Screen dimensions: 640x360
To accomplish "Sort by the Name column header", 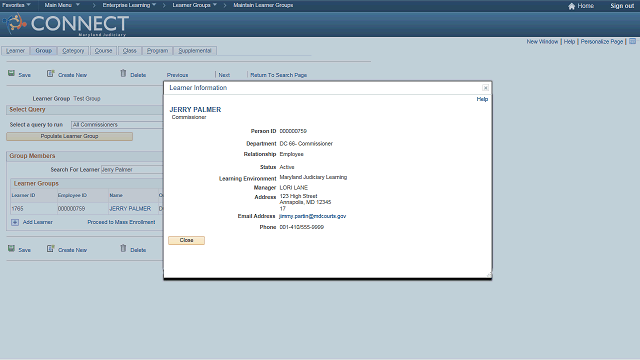I will [x=116, y=196].
